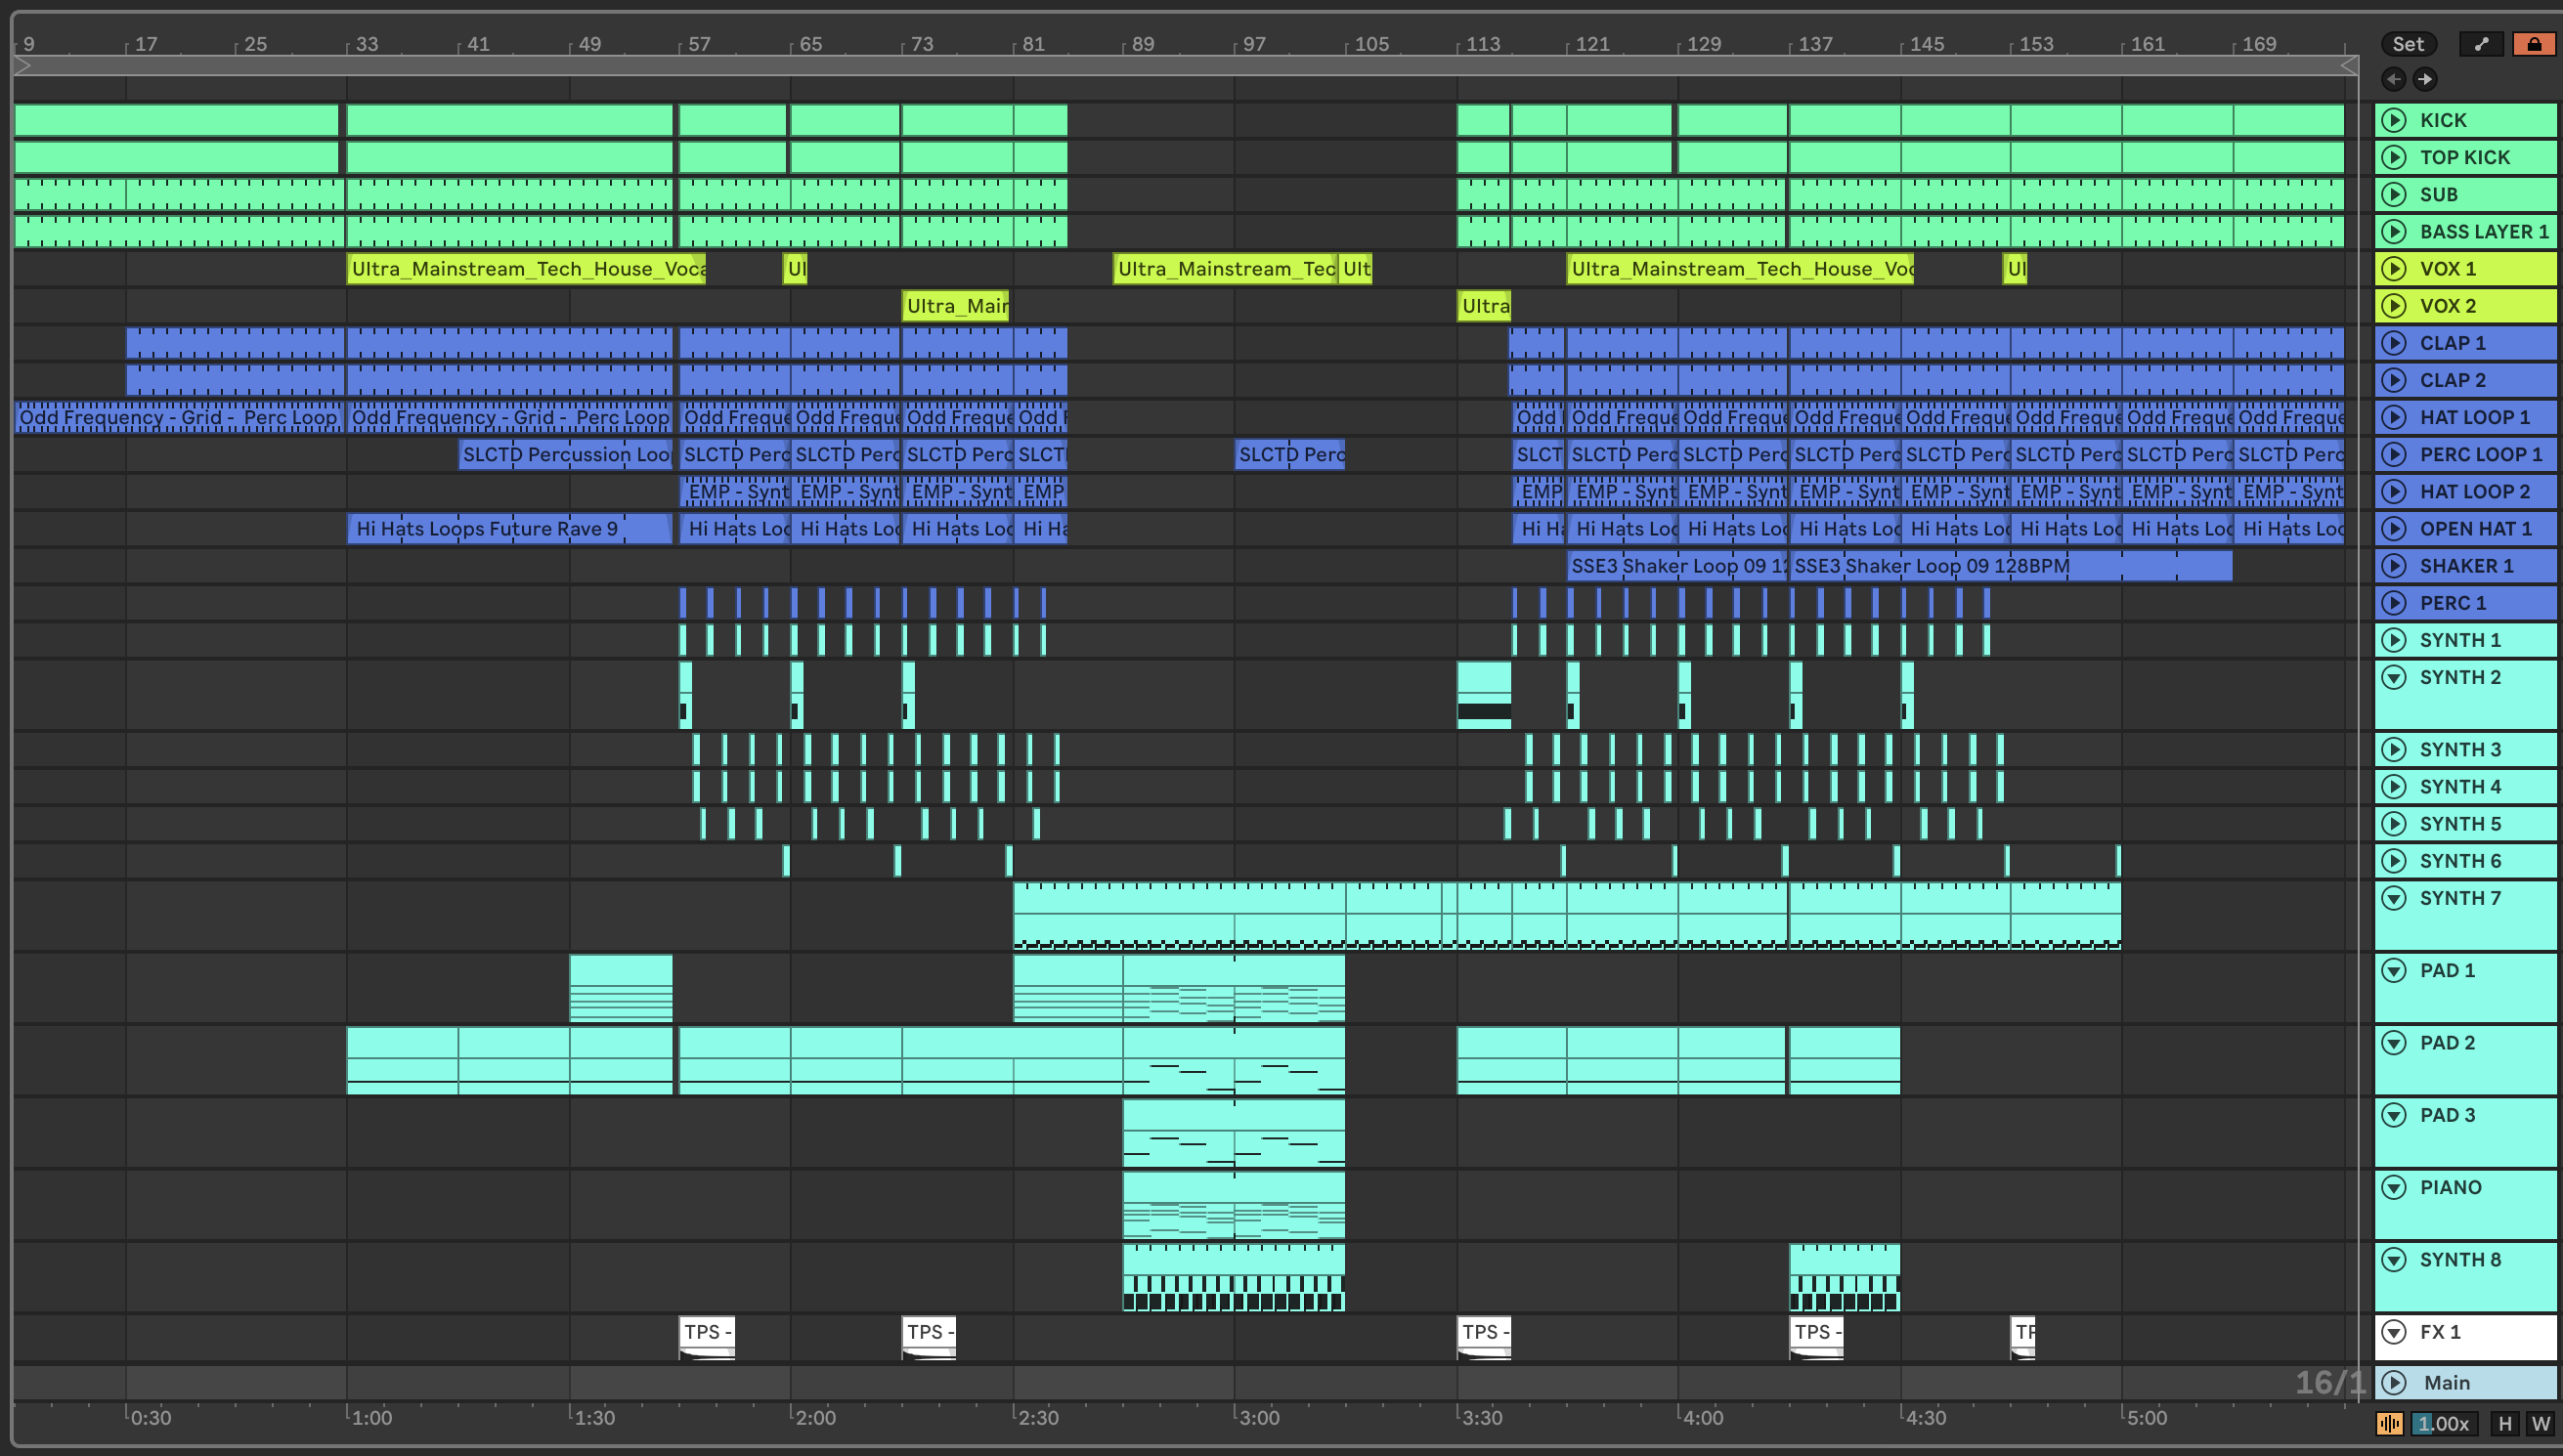Image resolution: width=2563 pixels, height=1456 pixels.
Task: Click the Main track unfold icon
Action: click(2394, 1382)
